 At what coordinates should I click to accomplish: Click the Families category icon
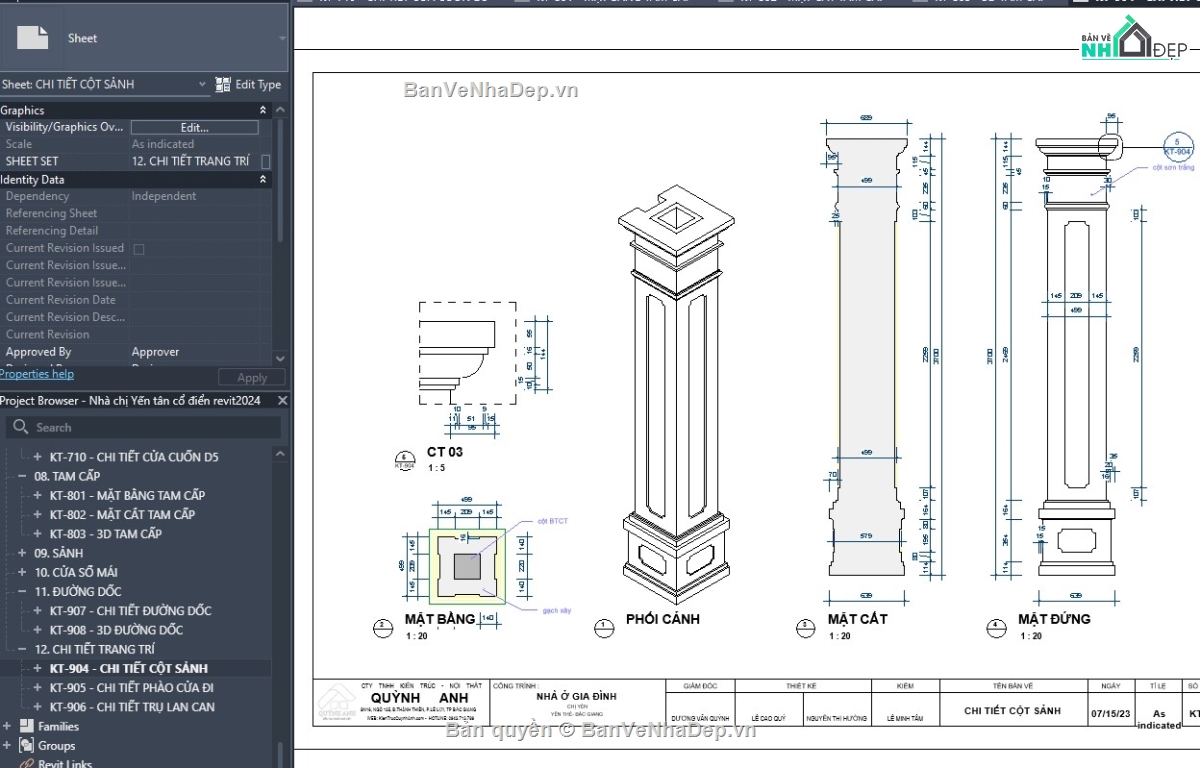pos(25,726)
